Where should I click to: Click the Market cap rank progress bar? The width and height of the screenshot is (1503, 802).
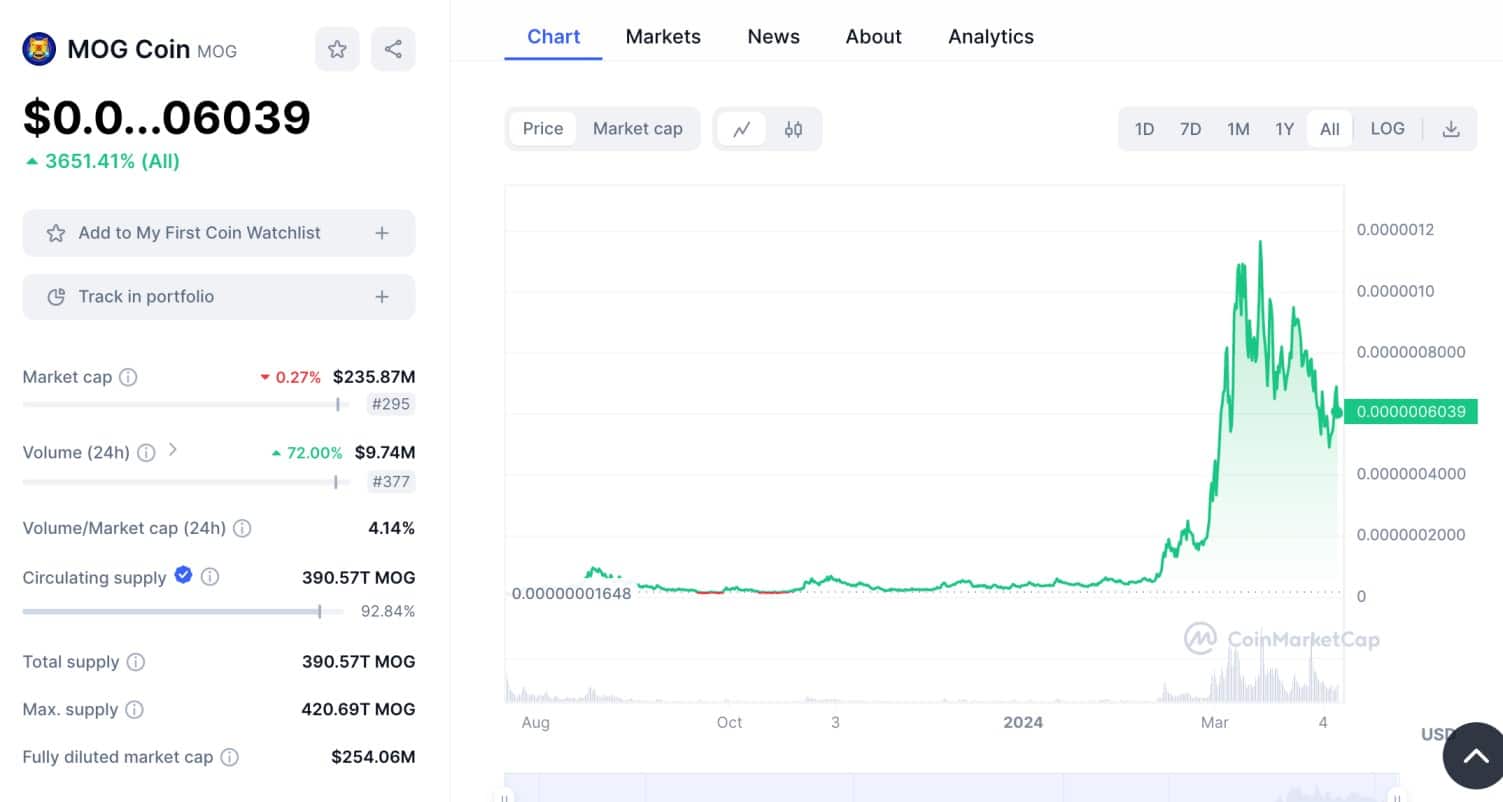pos(186,405)
